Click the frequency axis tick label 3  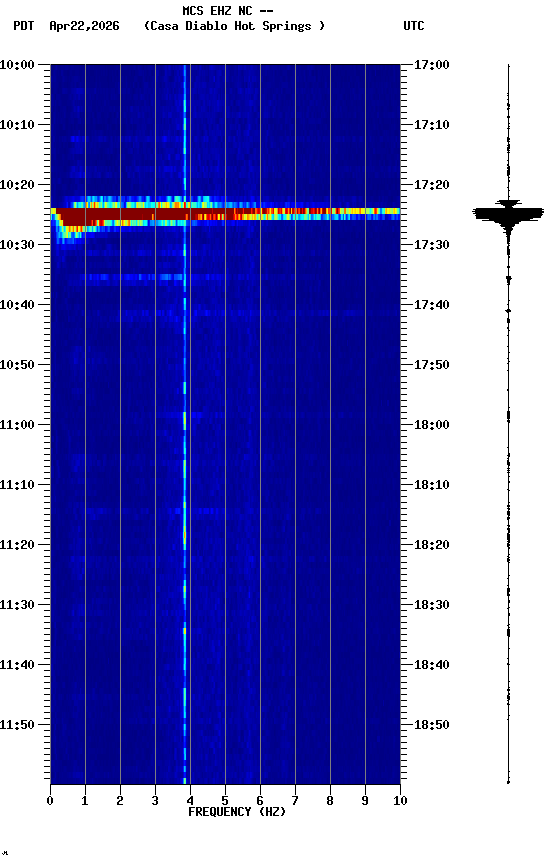(155, 801)
